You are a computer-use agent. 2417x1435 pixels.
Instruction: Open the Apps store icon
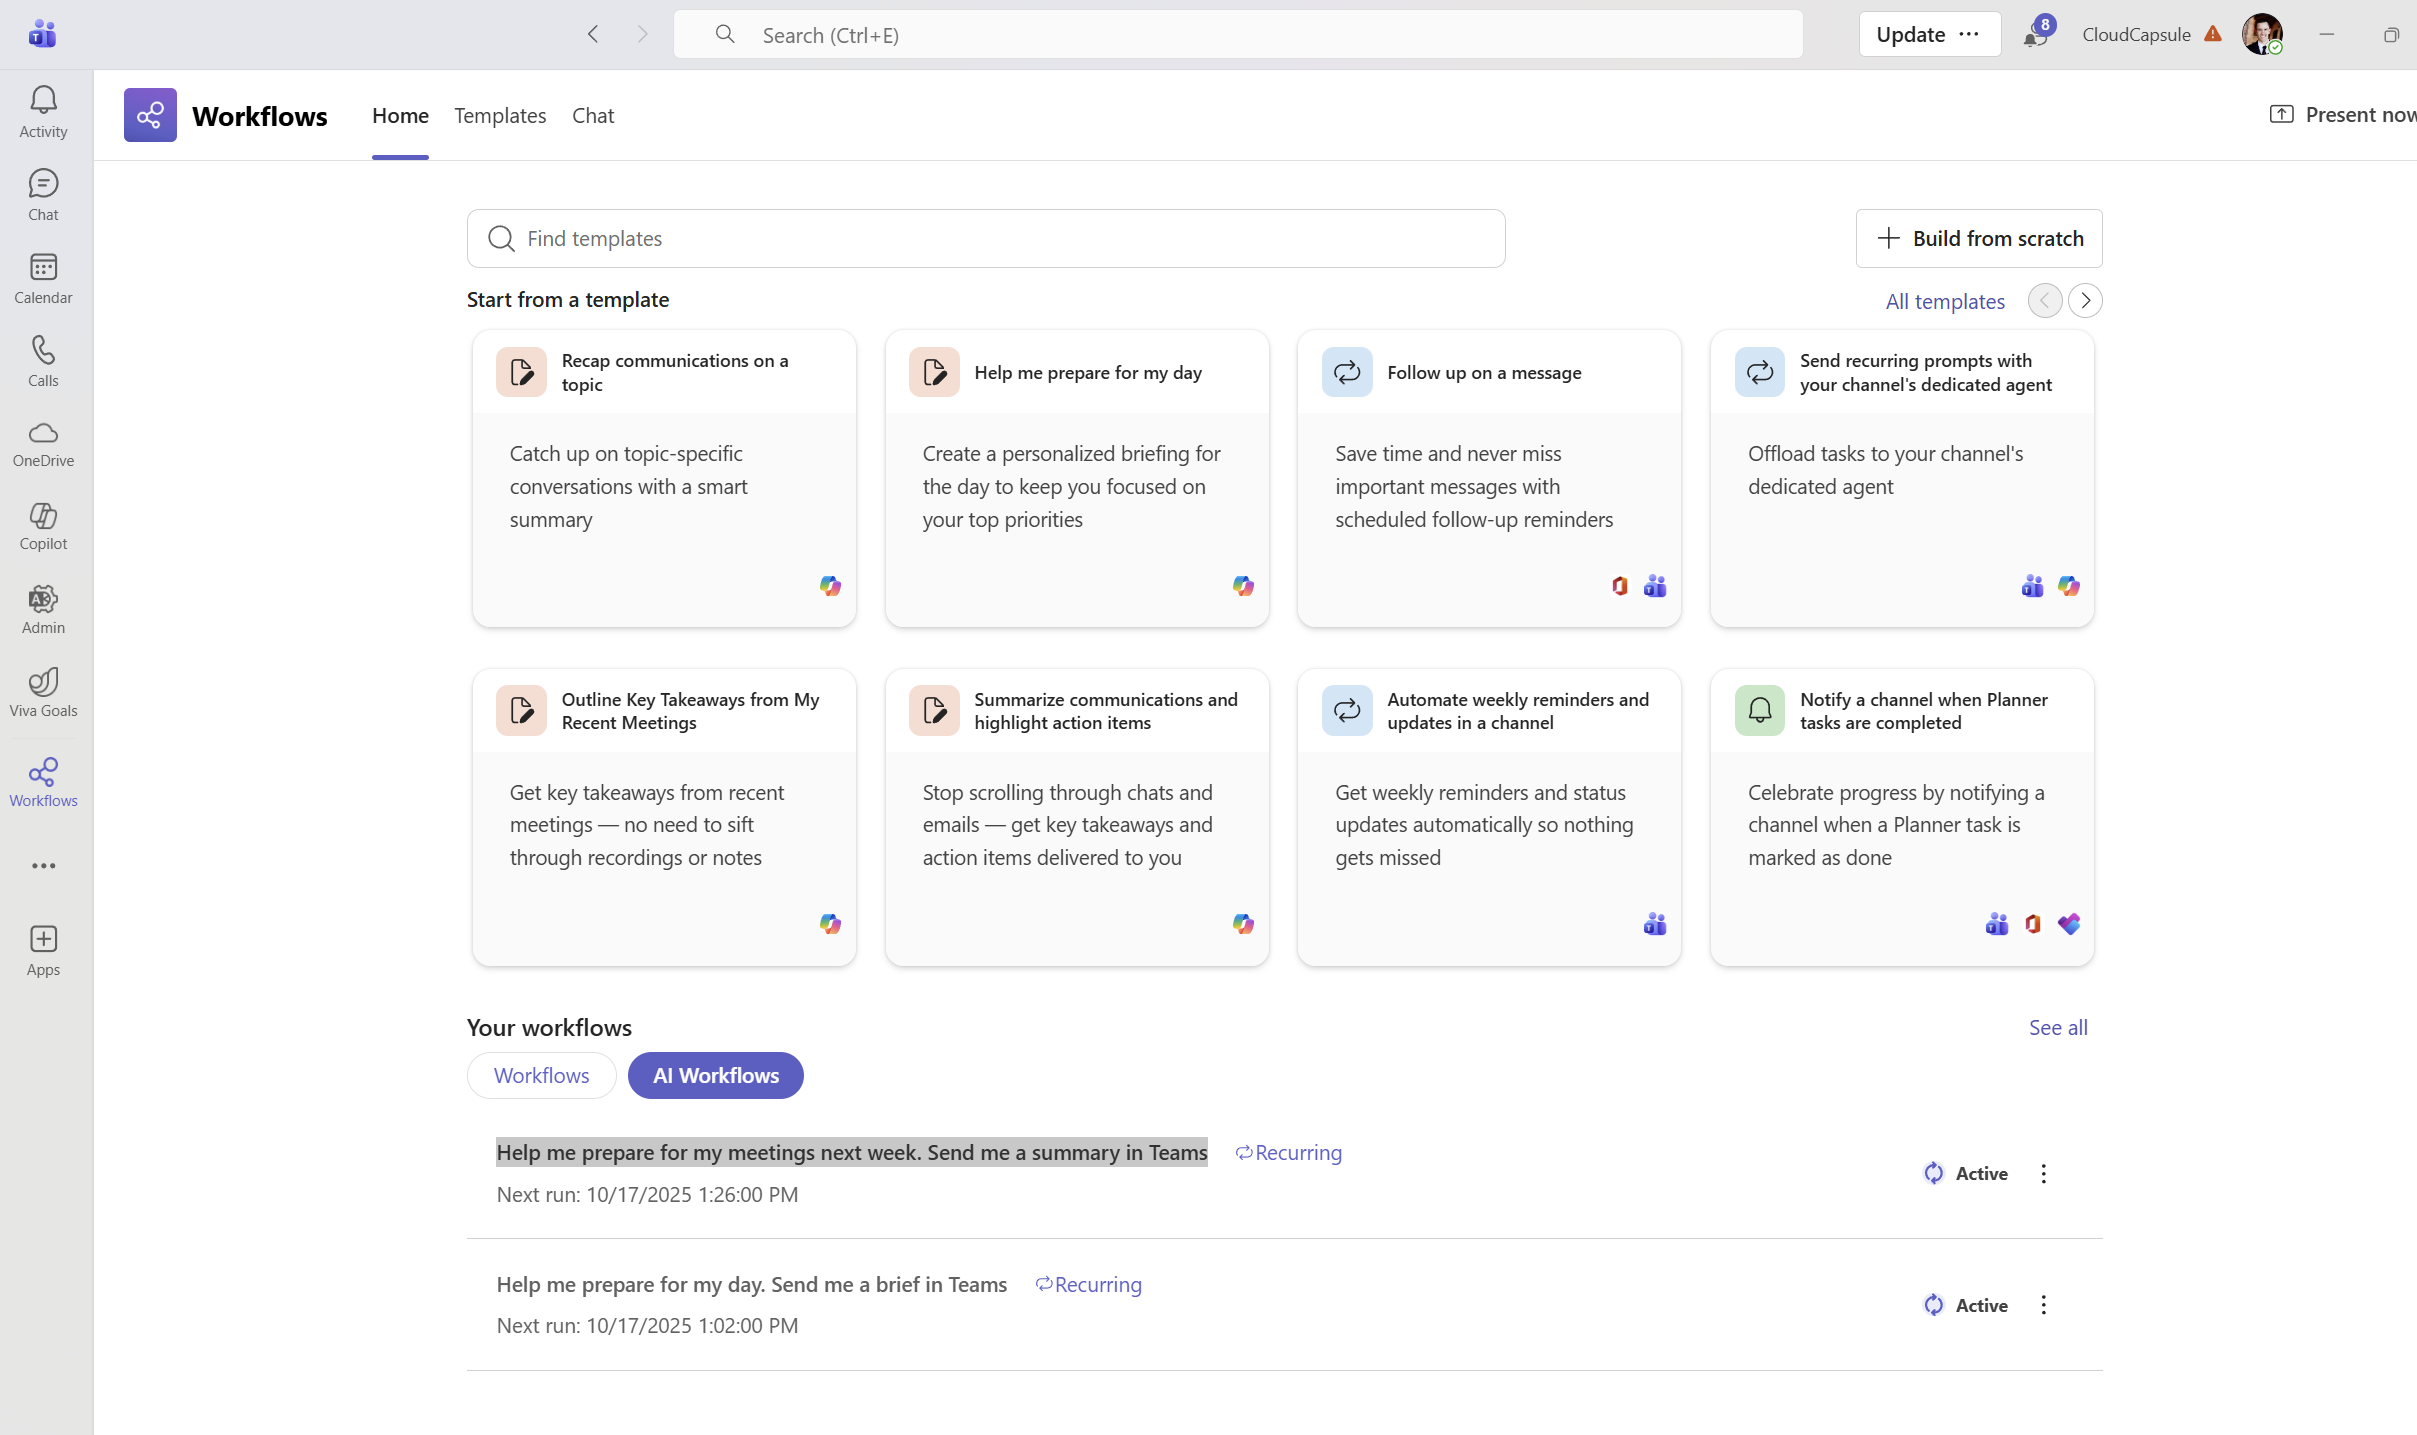[x=43, y=950]
